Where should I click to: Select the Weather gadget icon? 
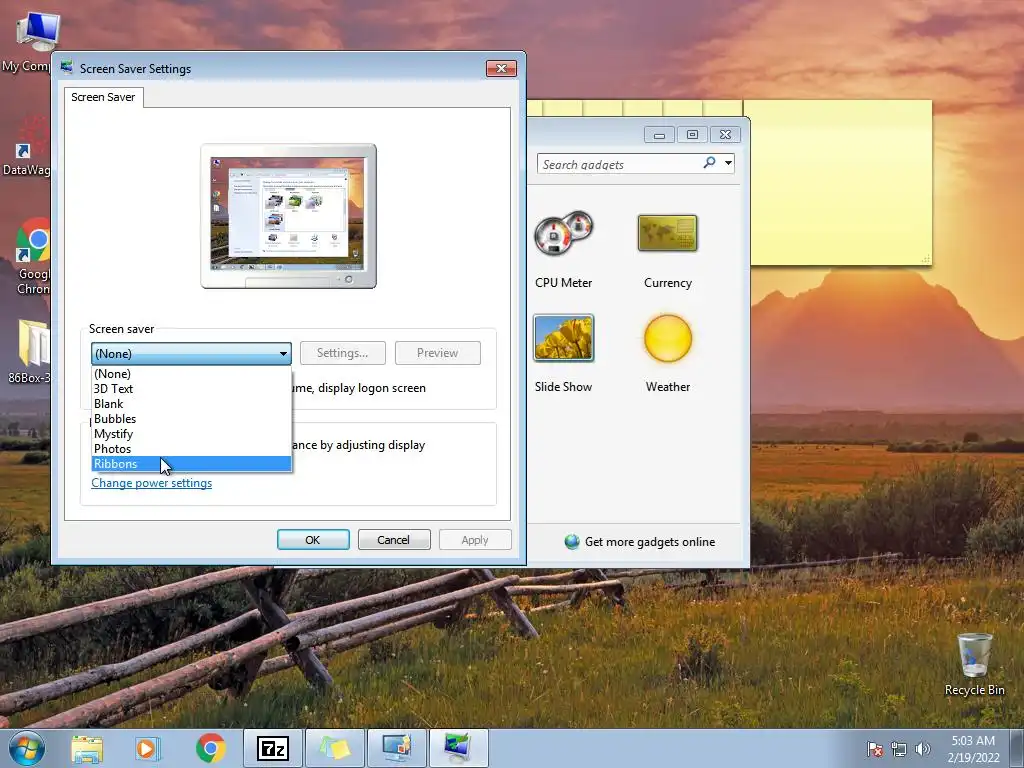(667, 338)
